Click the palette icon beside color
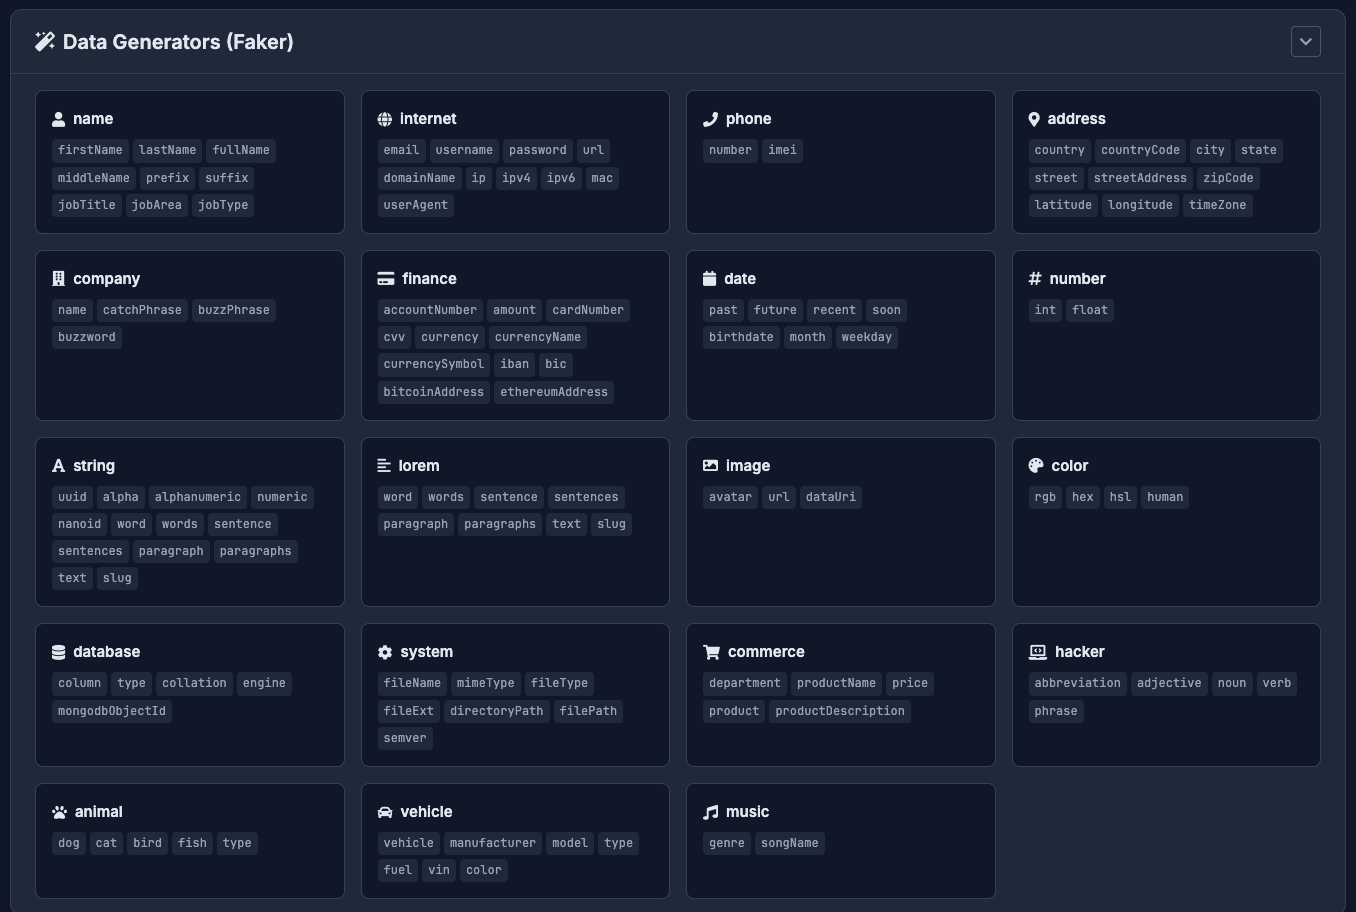 [x=1035, y=465]
